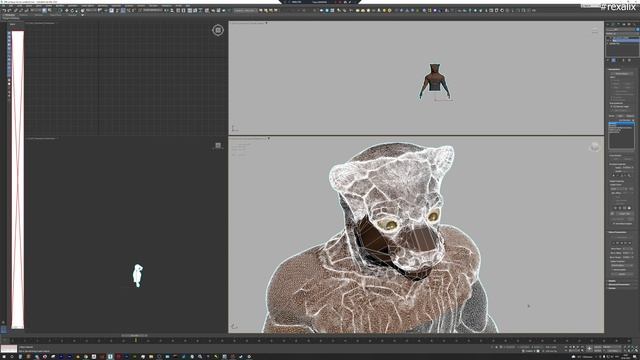Screen dimensions: 640x360
Task: Click the top-left viewport label menu
Action: (41, 23)
